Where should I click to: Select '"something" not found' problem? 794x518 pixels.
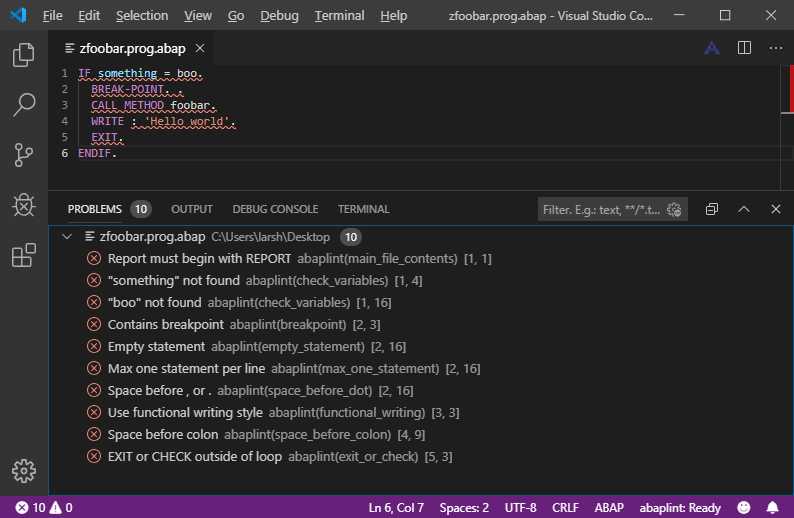[421, 281]
